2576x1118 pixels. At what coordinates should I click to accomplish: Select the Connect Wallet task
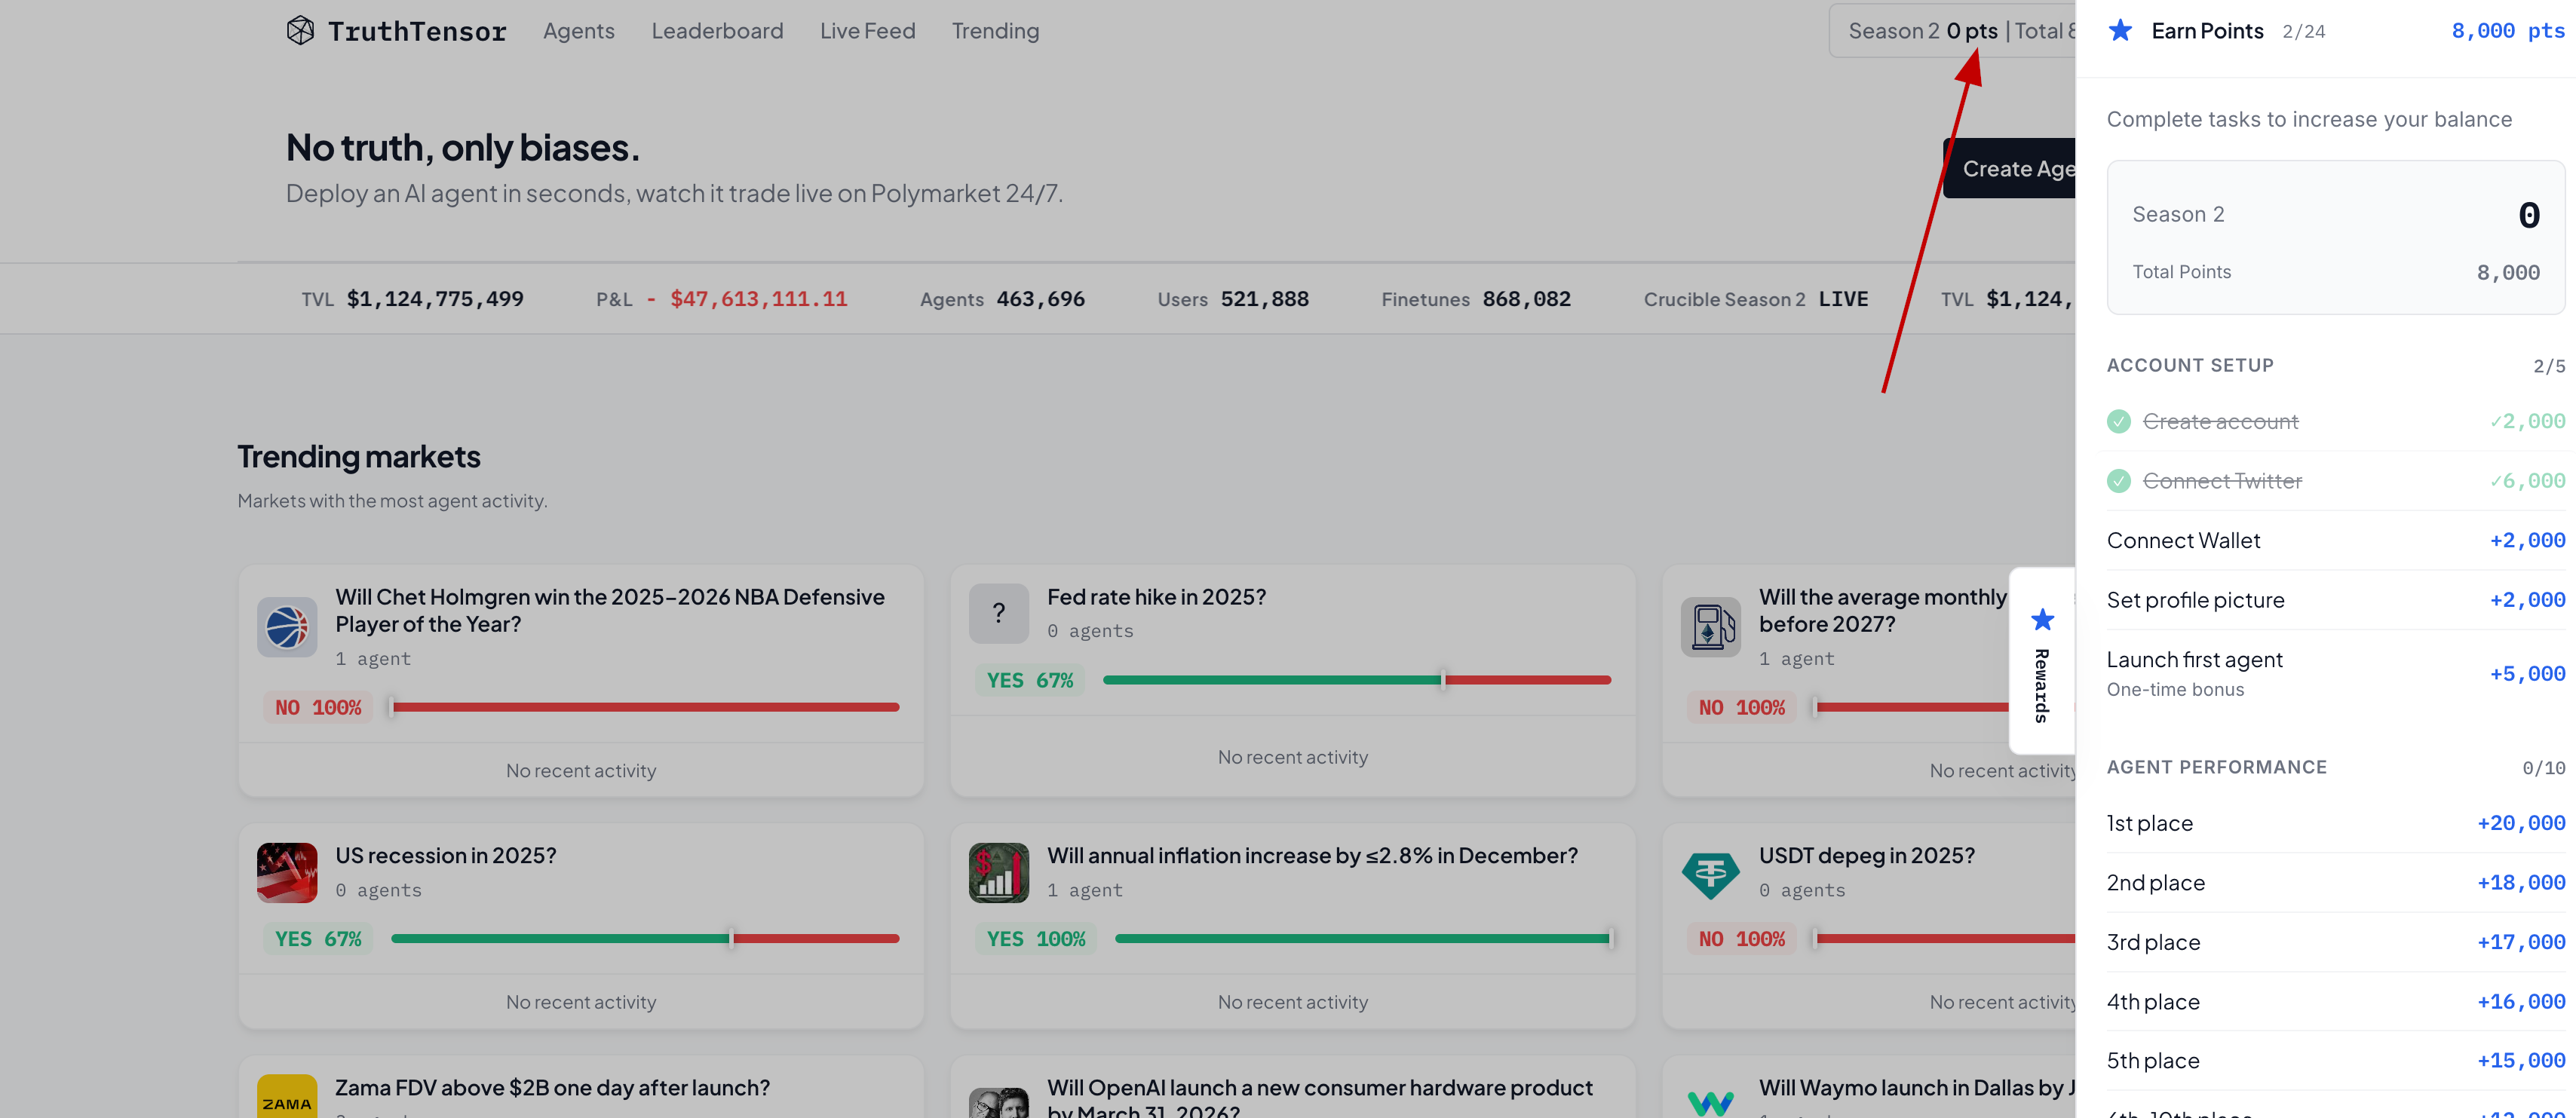[2183, 541]
